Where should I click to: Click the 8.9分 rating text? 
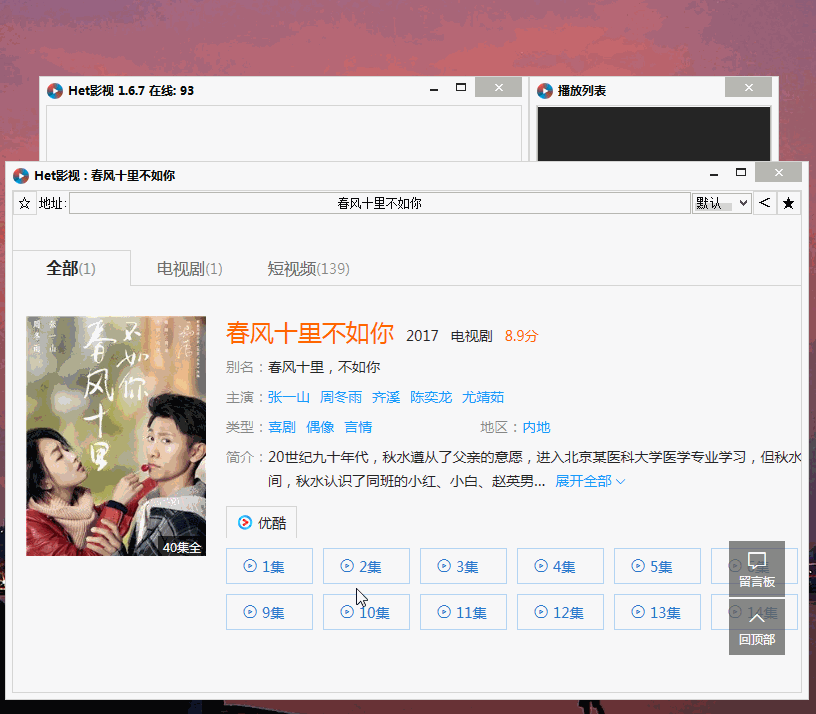pos(521,336)
